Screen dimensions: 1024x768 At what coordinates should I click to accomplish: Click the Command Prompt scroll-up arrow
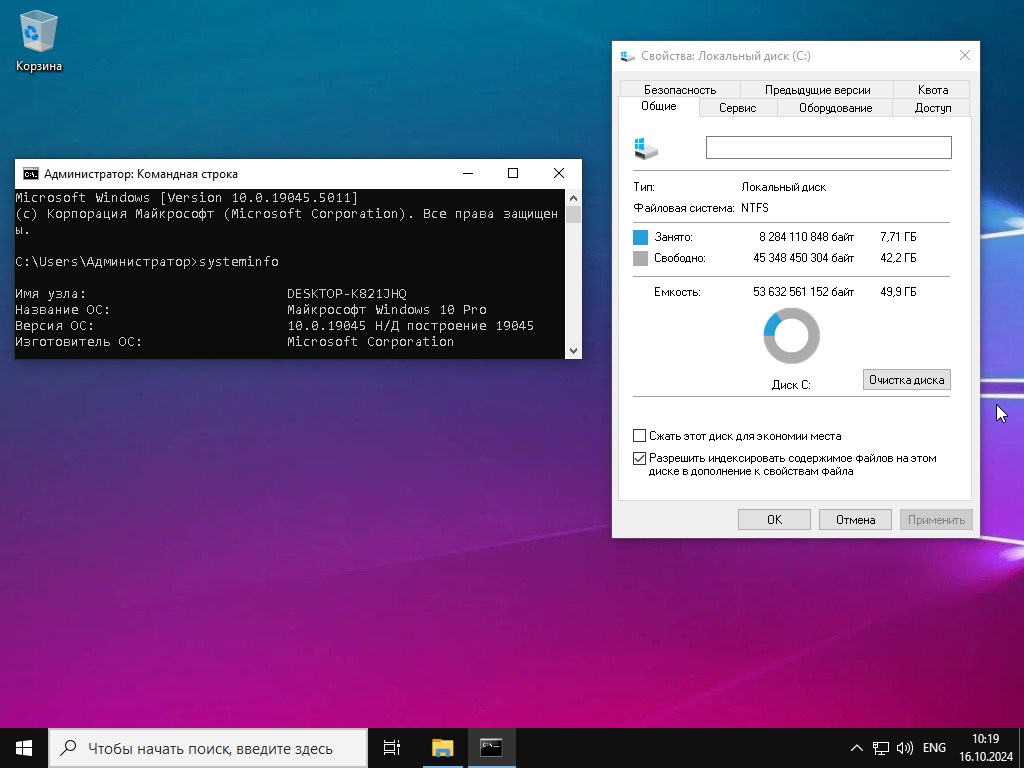coord(573,197)
